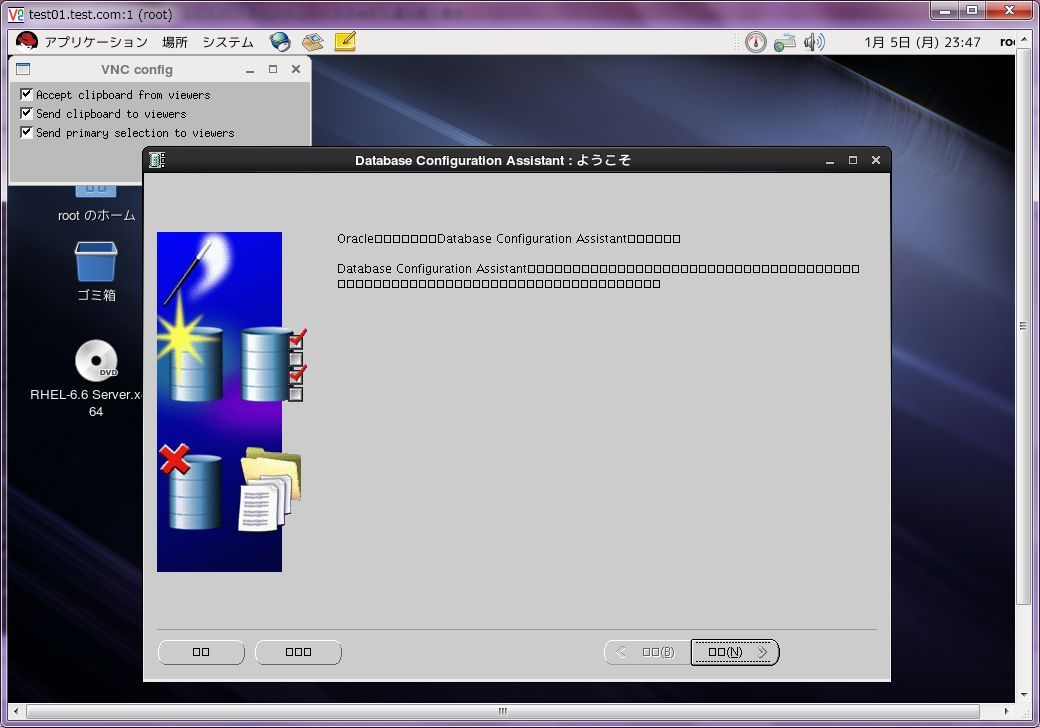
Task: Click the second bottom-left button with three characters
Action: coord(298,652)
